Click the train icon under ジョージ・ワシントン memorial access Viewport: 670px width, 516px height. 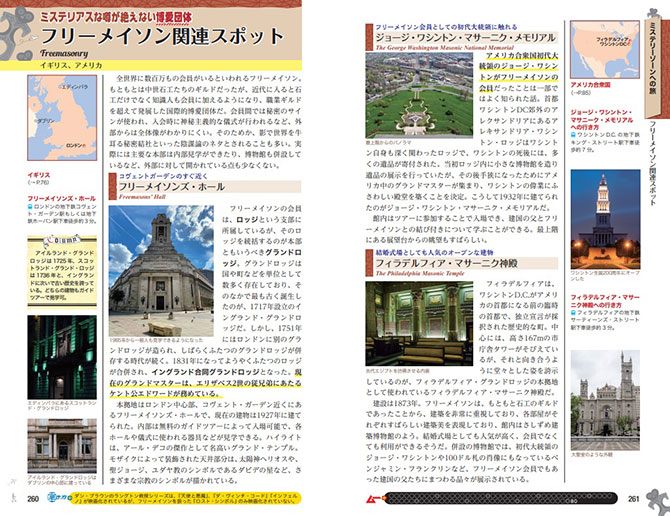point(573,133)
